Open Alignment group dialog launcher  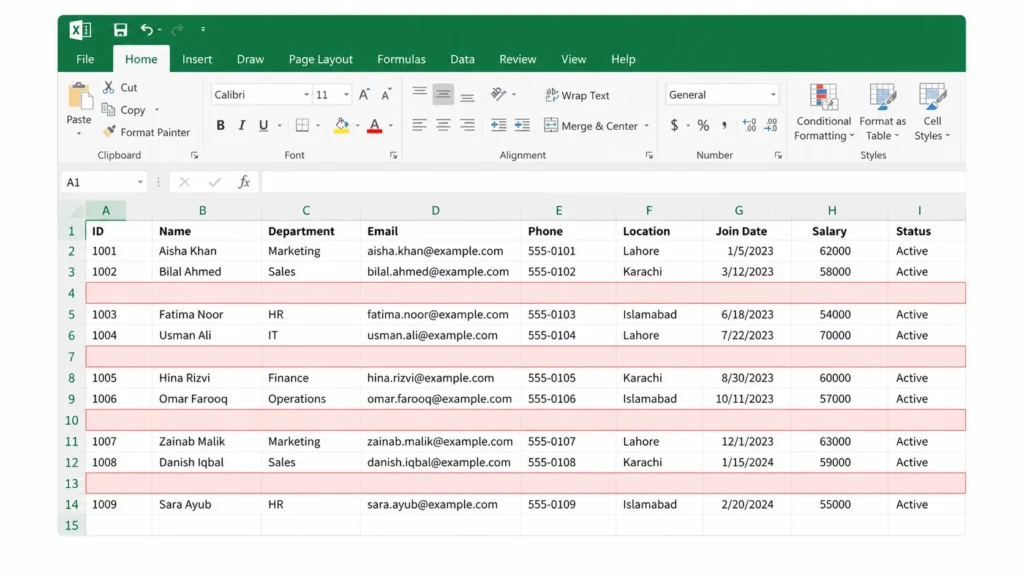point(648,155)
